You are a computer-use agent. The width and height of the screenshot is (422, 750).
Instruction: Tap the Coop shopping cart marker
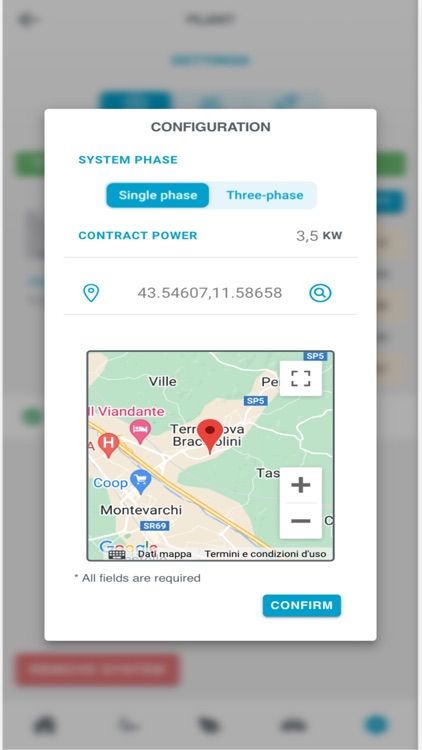(x=141, y=482)
